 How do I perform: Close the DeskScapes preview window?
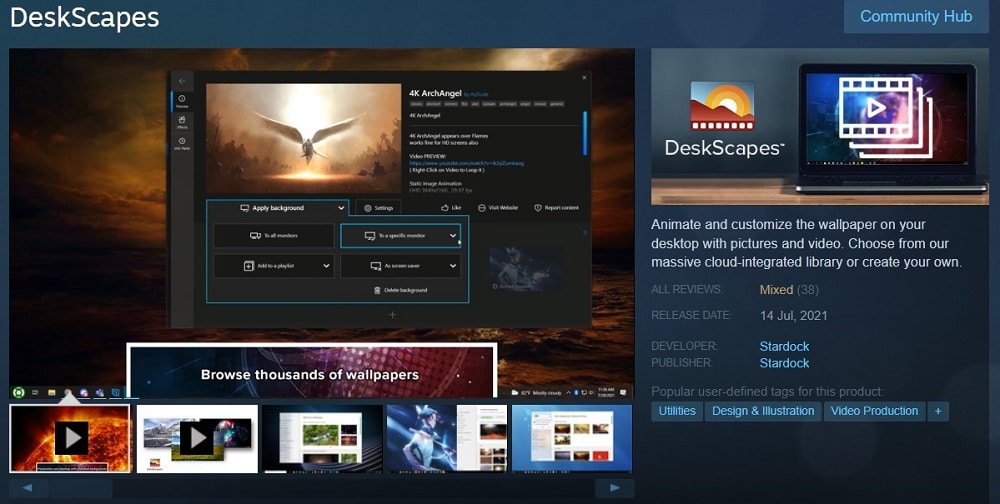[584, 78]
